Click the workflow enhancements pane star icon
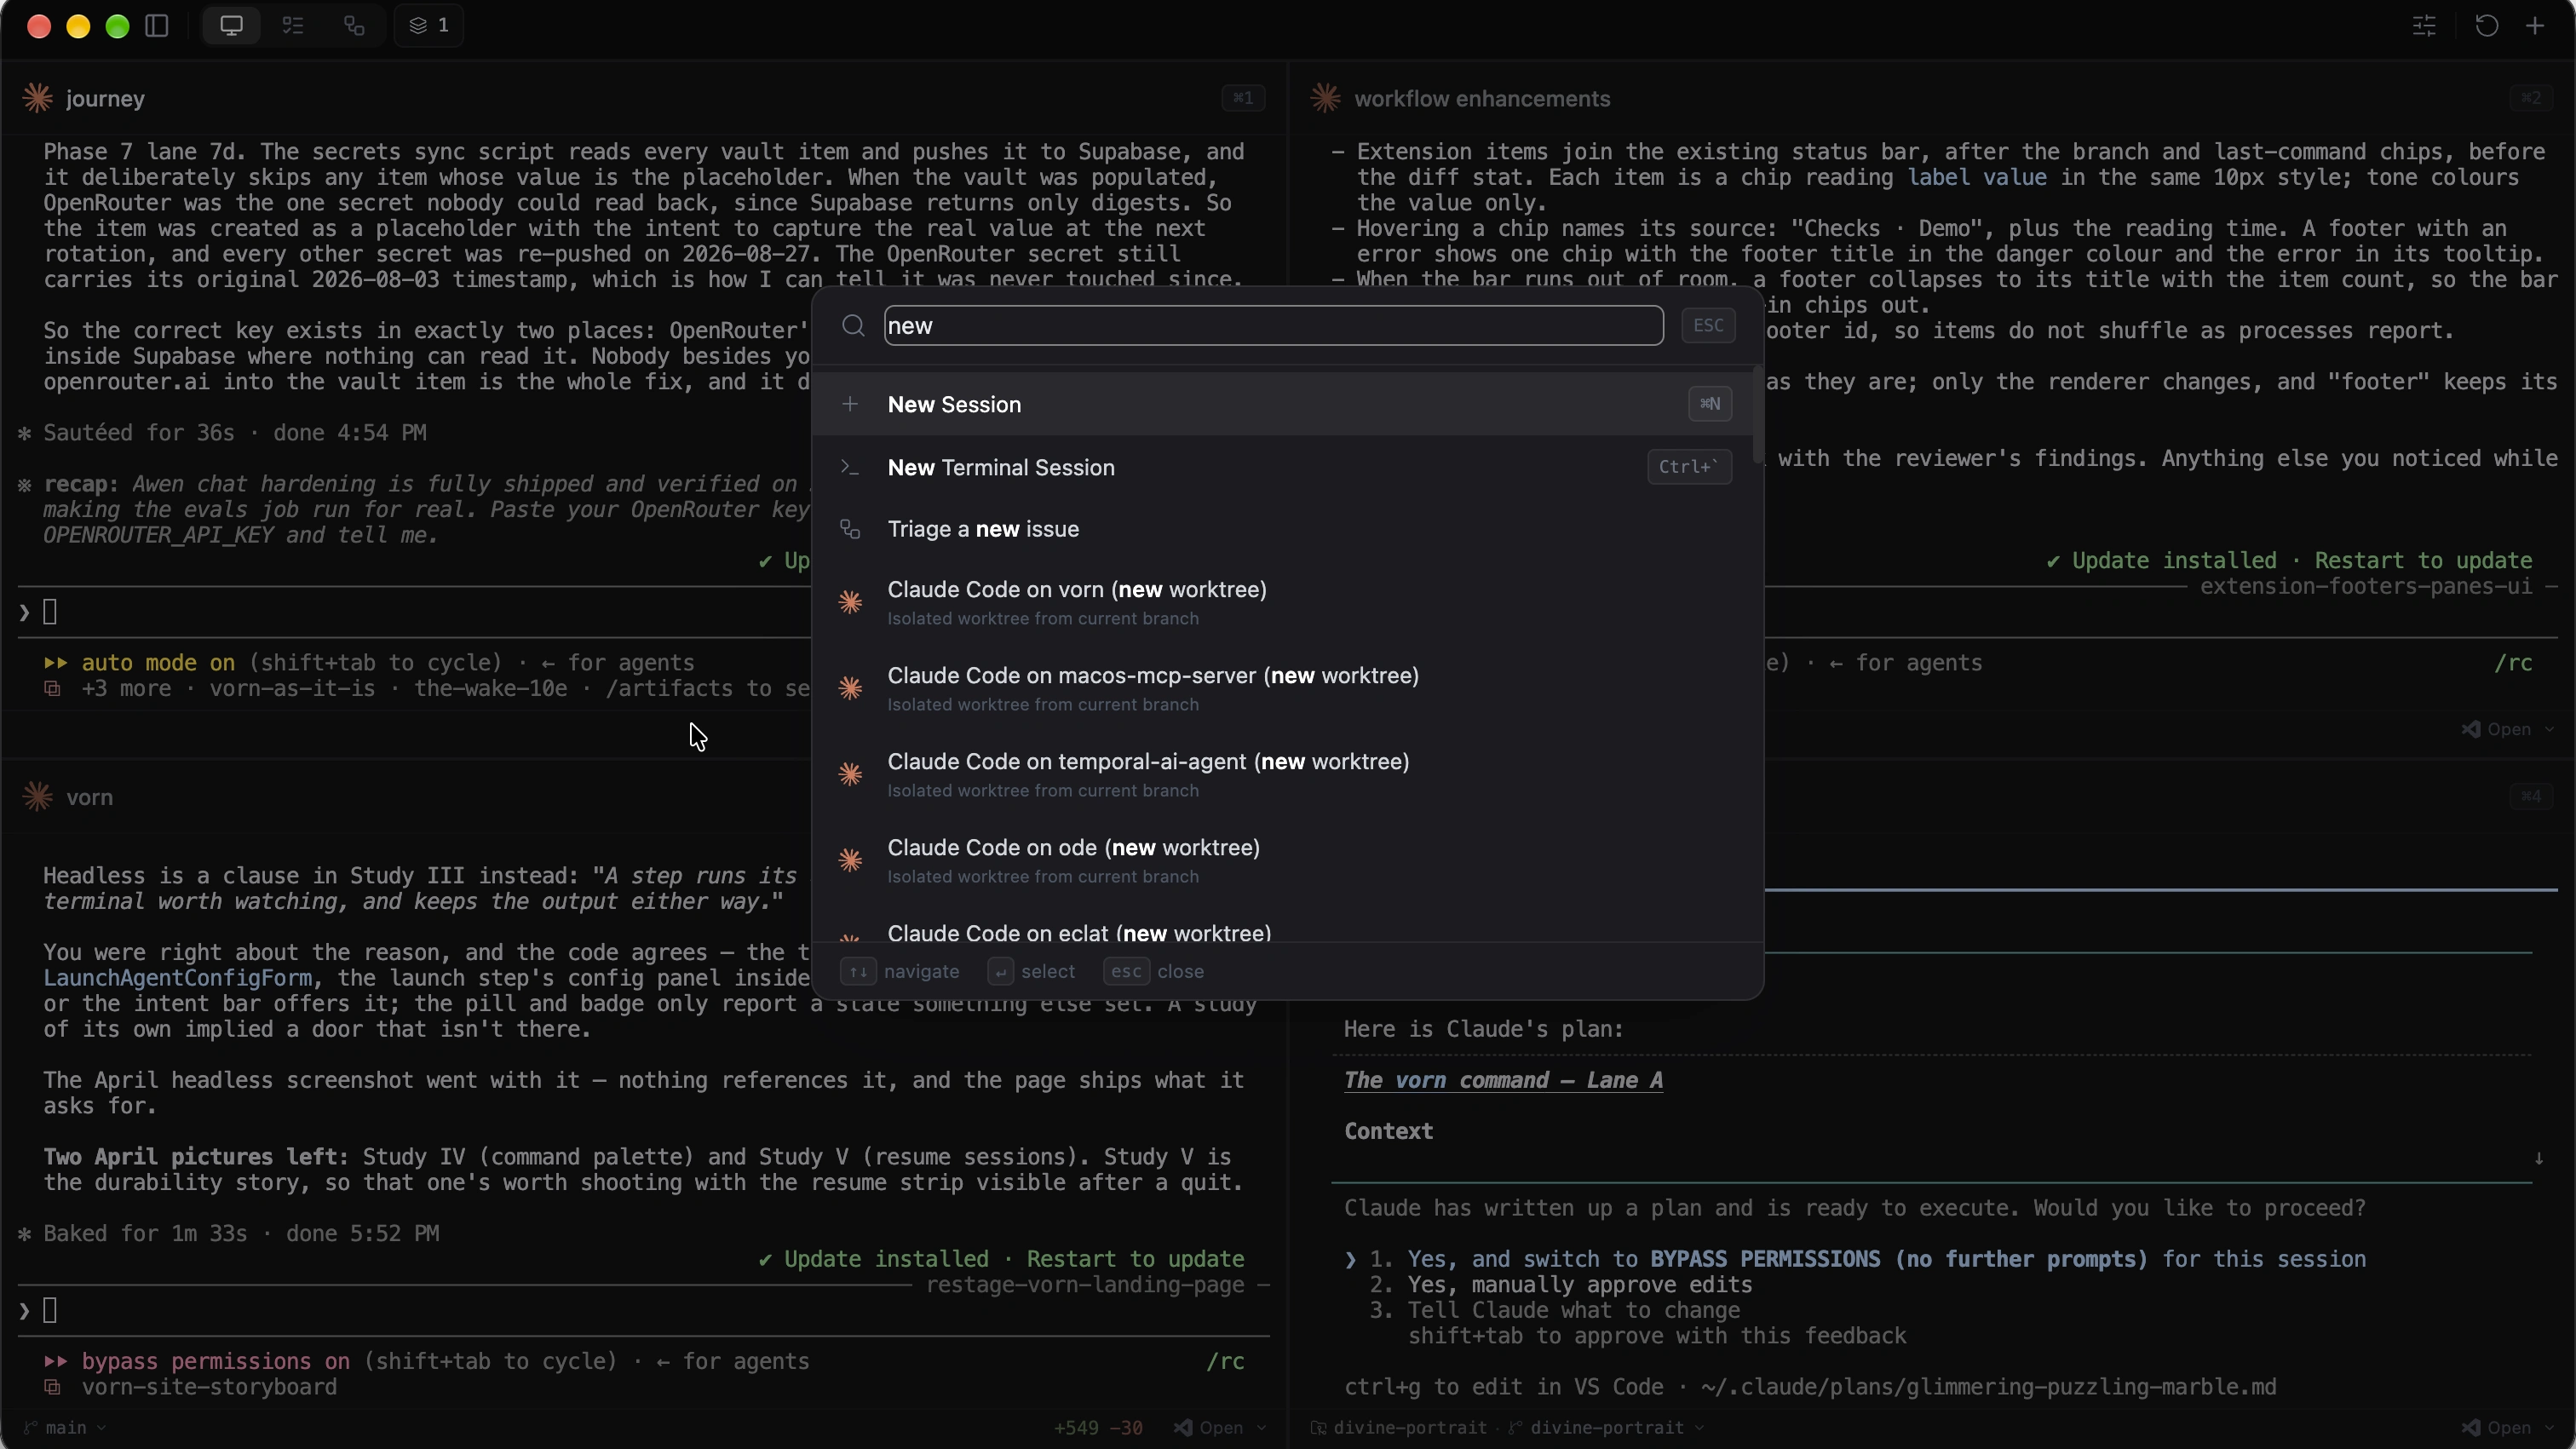Image resolution: width=2576 pixels, height=1449 pixels. (1326, 98)
